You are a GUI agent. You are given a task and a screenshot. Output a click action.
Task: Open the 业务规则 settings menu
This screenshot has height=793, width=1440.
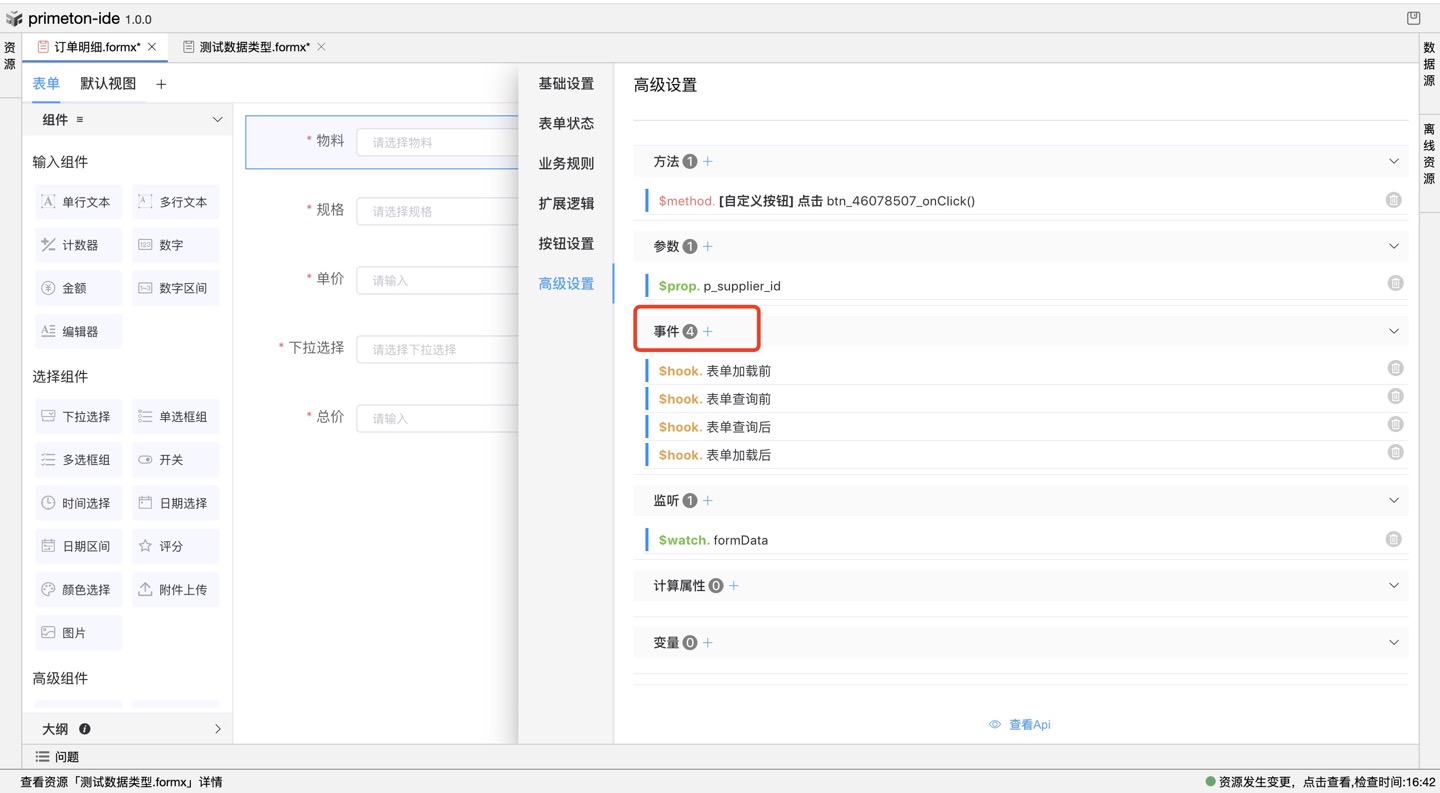point(566,163)
